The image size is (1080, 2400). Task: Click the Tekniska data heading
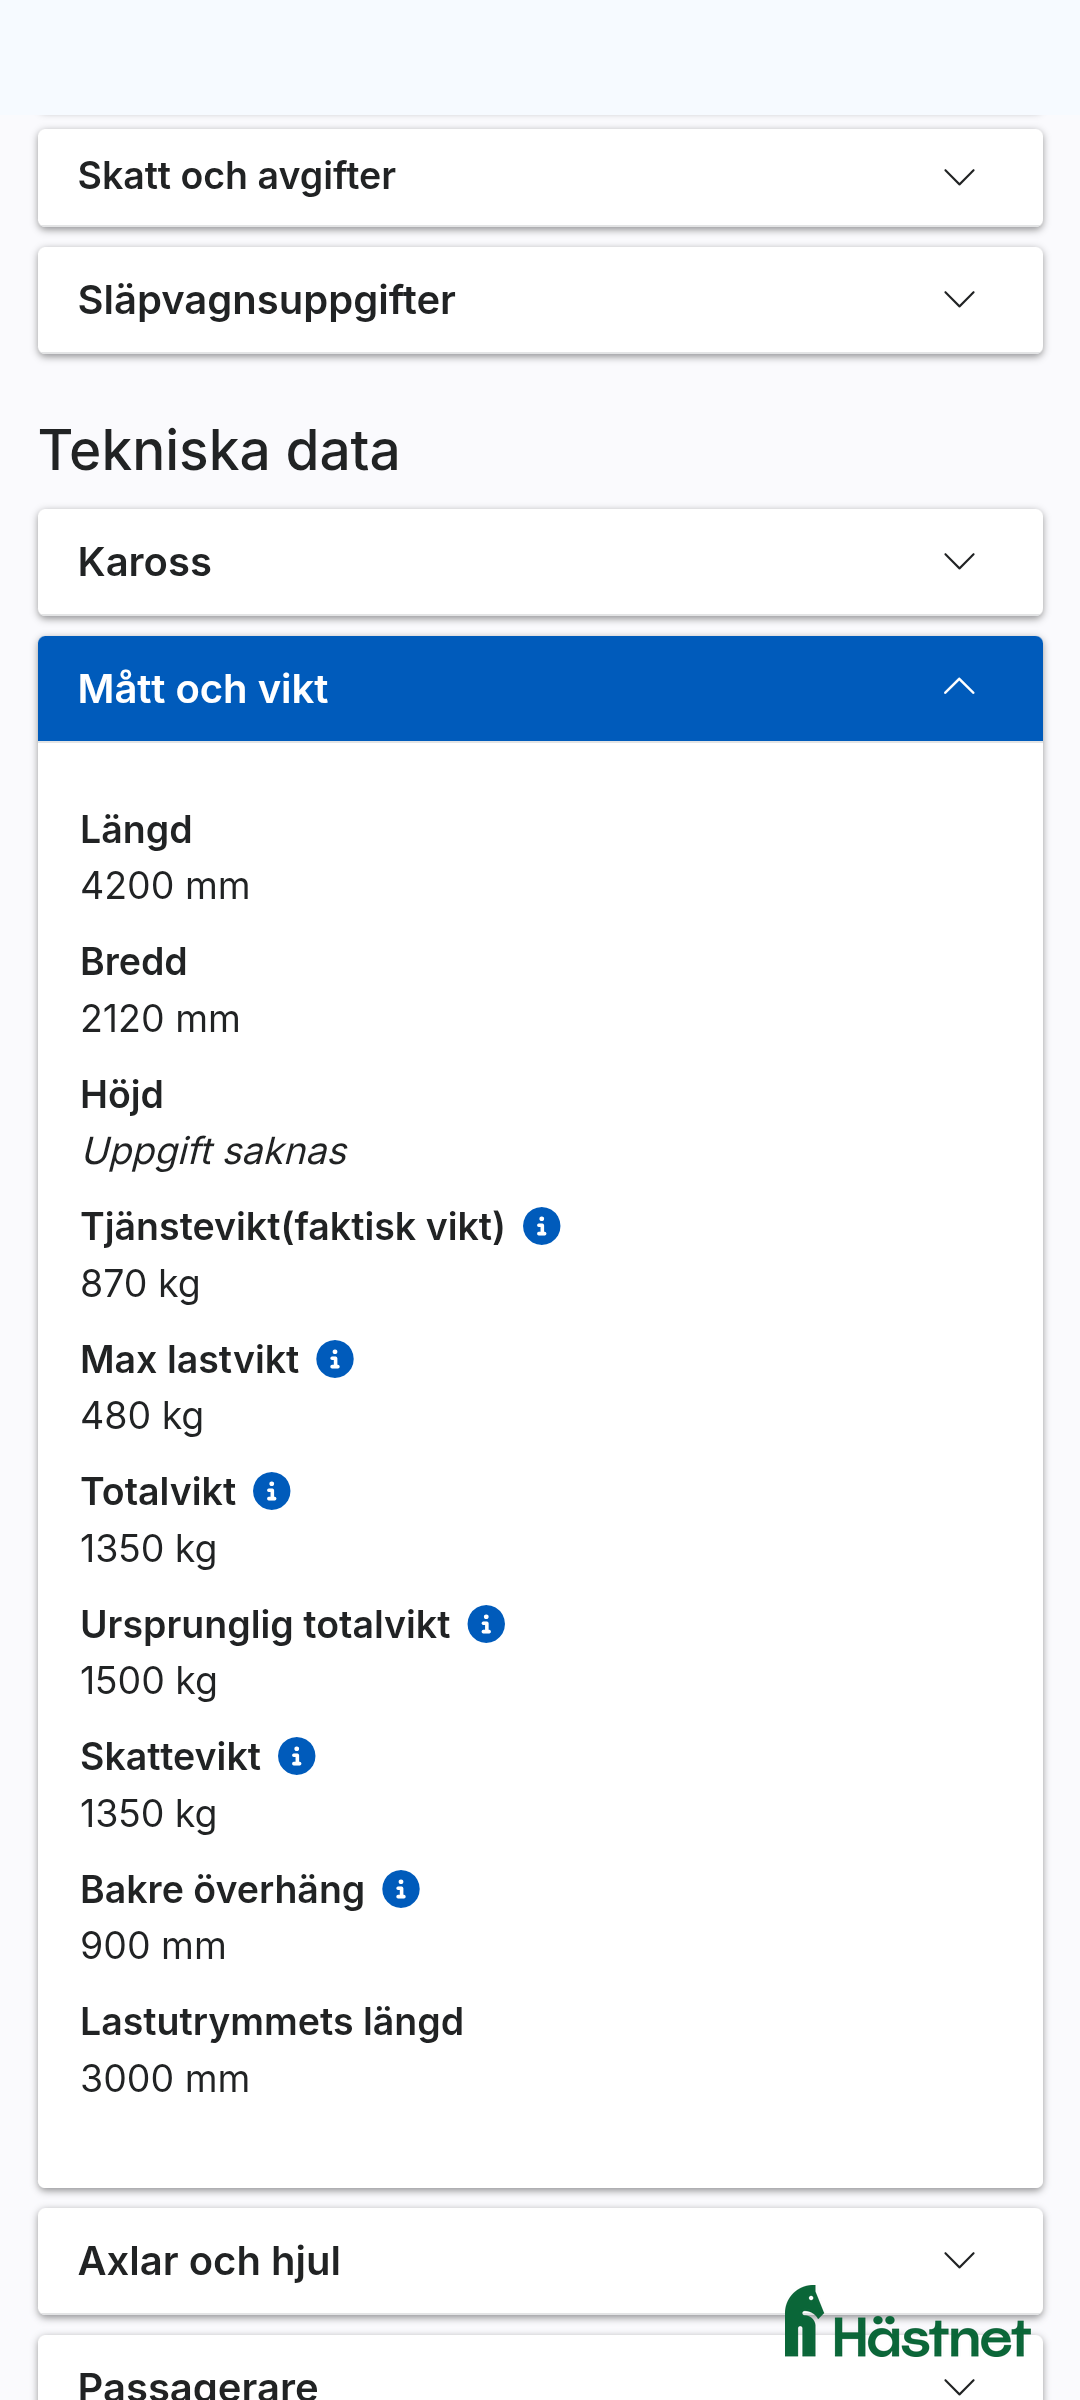pos(221,449)
